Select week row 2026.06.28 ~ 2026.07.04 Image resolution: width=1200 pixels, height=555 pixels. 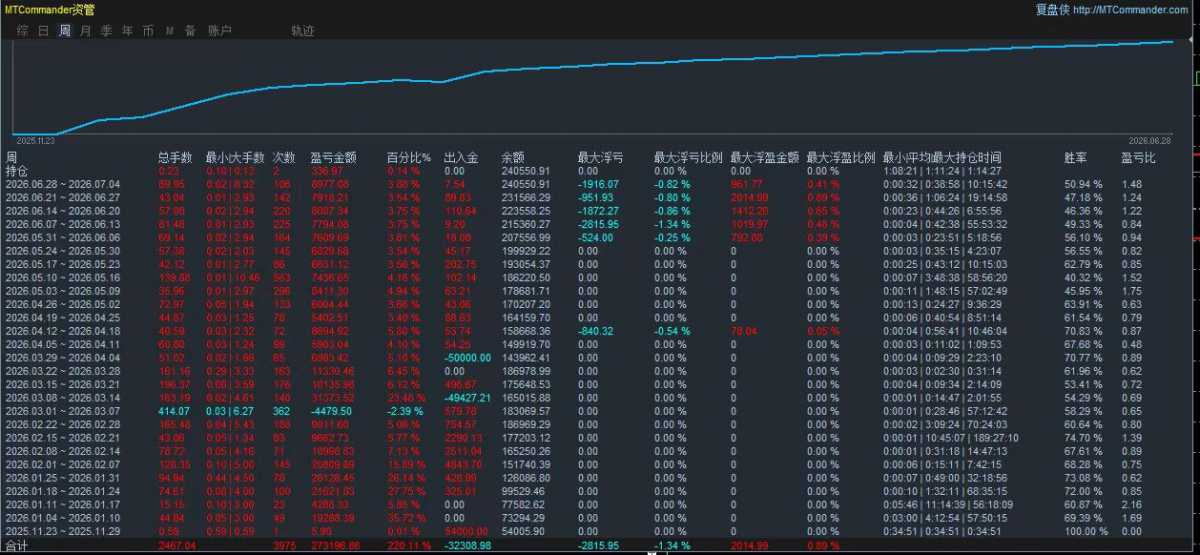(62, 185)
